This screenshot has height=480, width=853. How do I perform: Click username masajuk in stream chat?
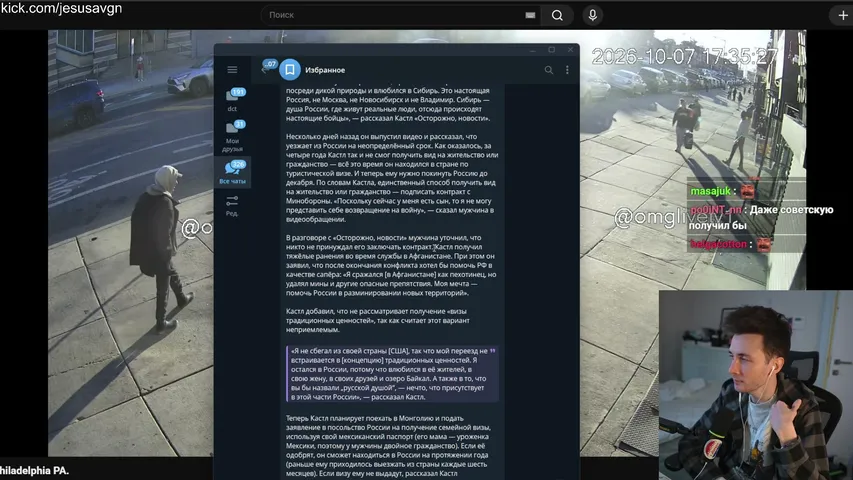(710, 191)
